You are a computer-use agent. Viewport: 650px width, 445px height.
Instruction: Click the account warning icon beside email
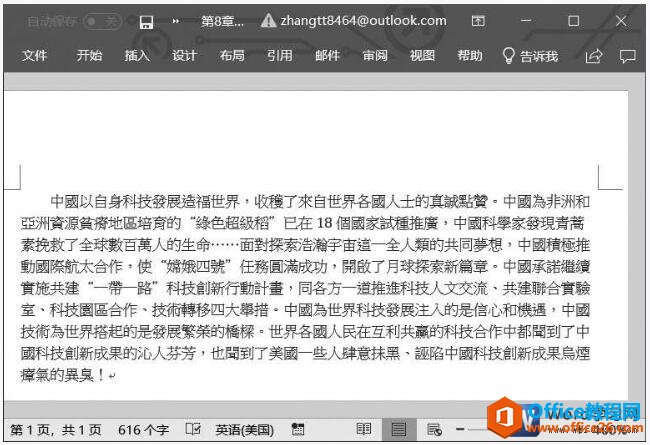pos(267,20)
